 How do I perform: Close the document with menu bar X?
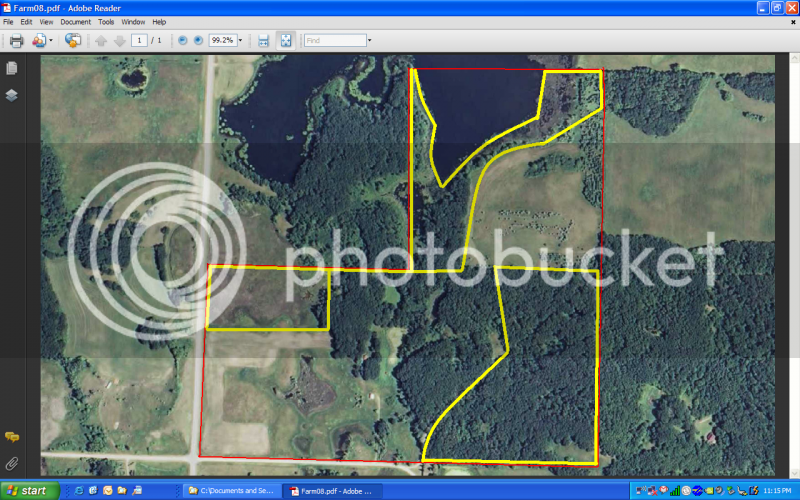[x=793, y=22]
